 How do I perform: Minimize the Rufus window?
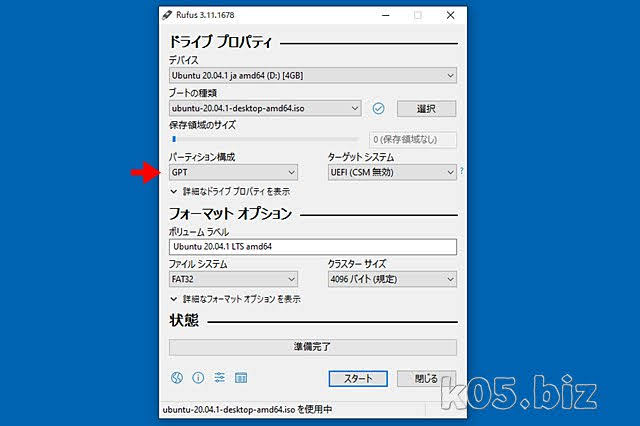click(x=386, y=15)
